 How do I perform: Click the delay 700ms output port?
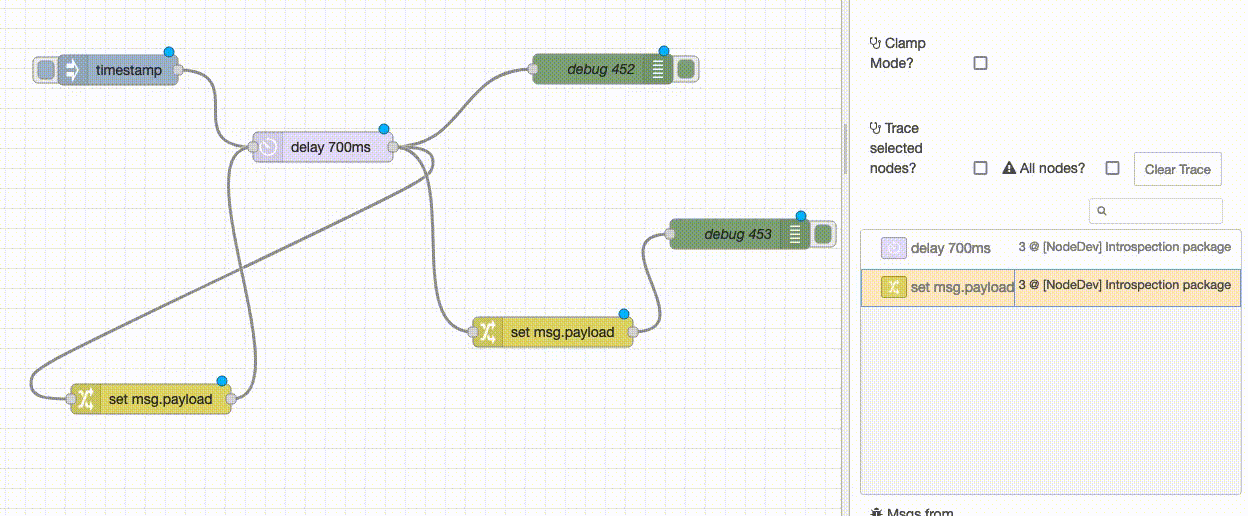[392, 148]
